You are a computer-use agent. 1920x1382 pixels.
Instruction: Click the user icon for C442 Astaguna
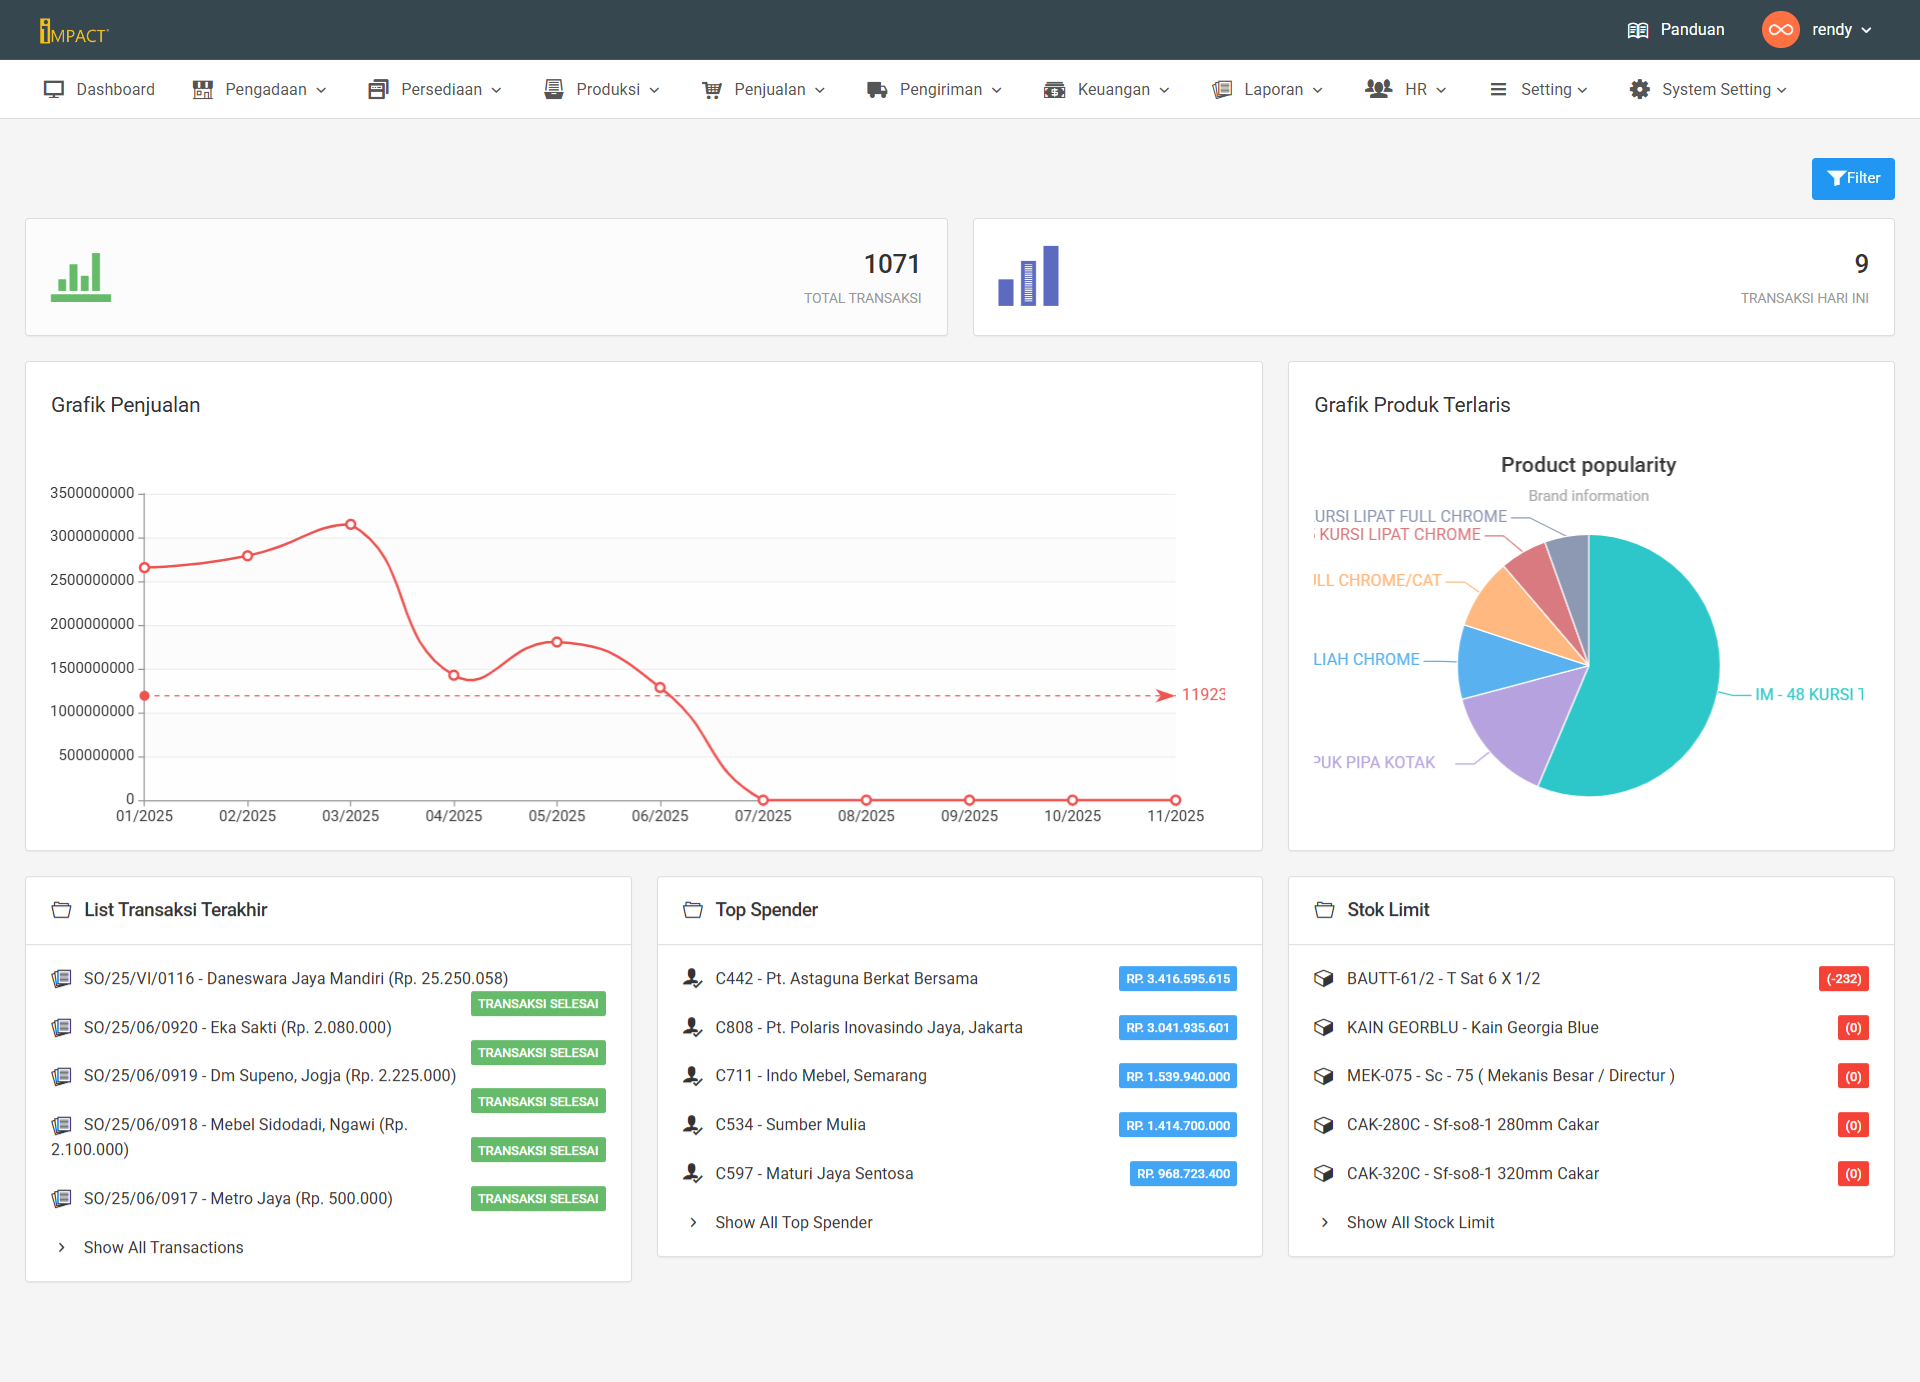click(x=693, y=979)
